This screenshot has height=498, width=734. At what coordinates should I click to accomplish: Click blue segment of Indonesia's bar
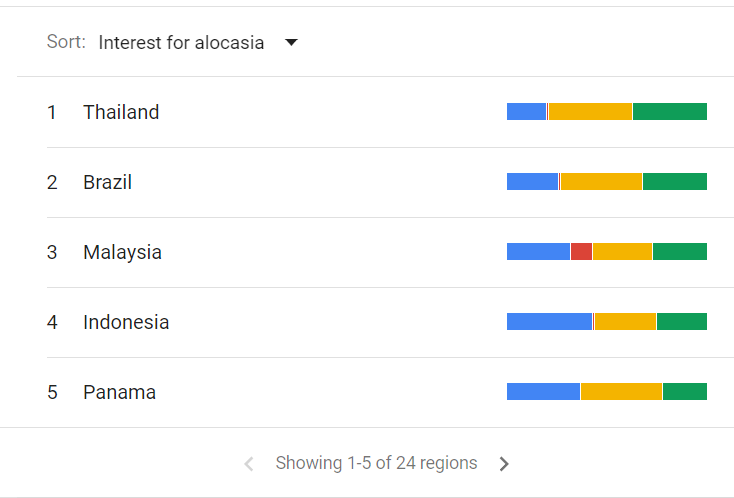tap(549, 322)
